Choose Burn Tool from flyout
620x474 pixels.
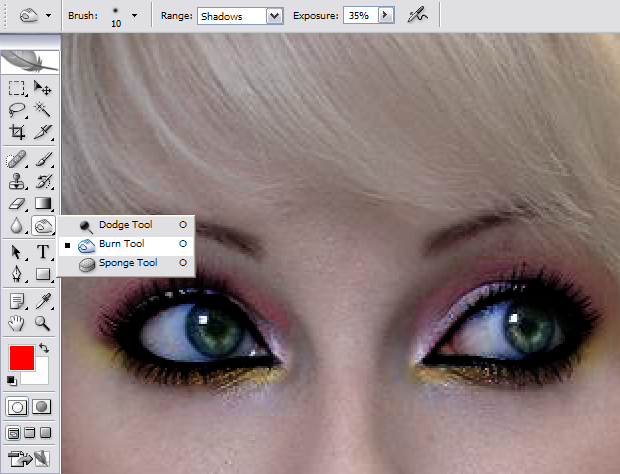tap(127, 244)
